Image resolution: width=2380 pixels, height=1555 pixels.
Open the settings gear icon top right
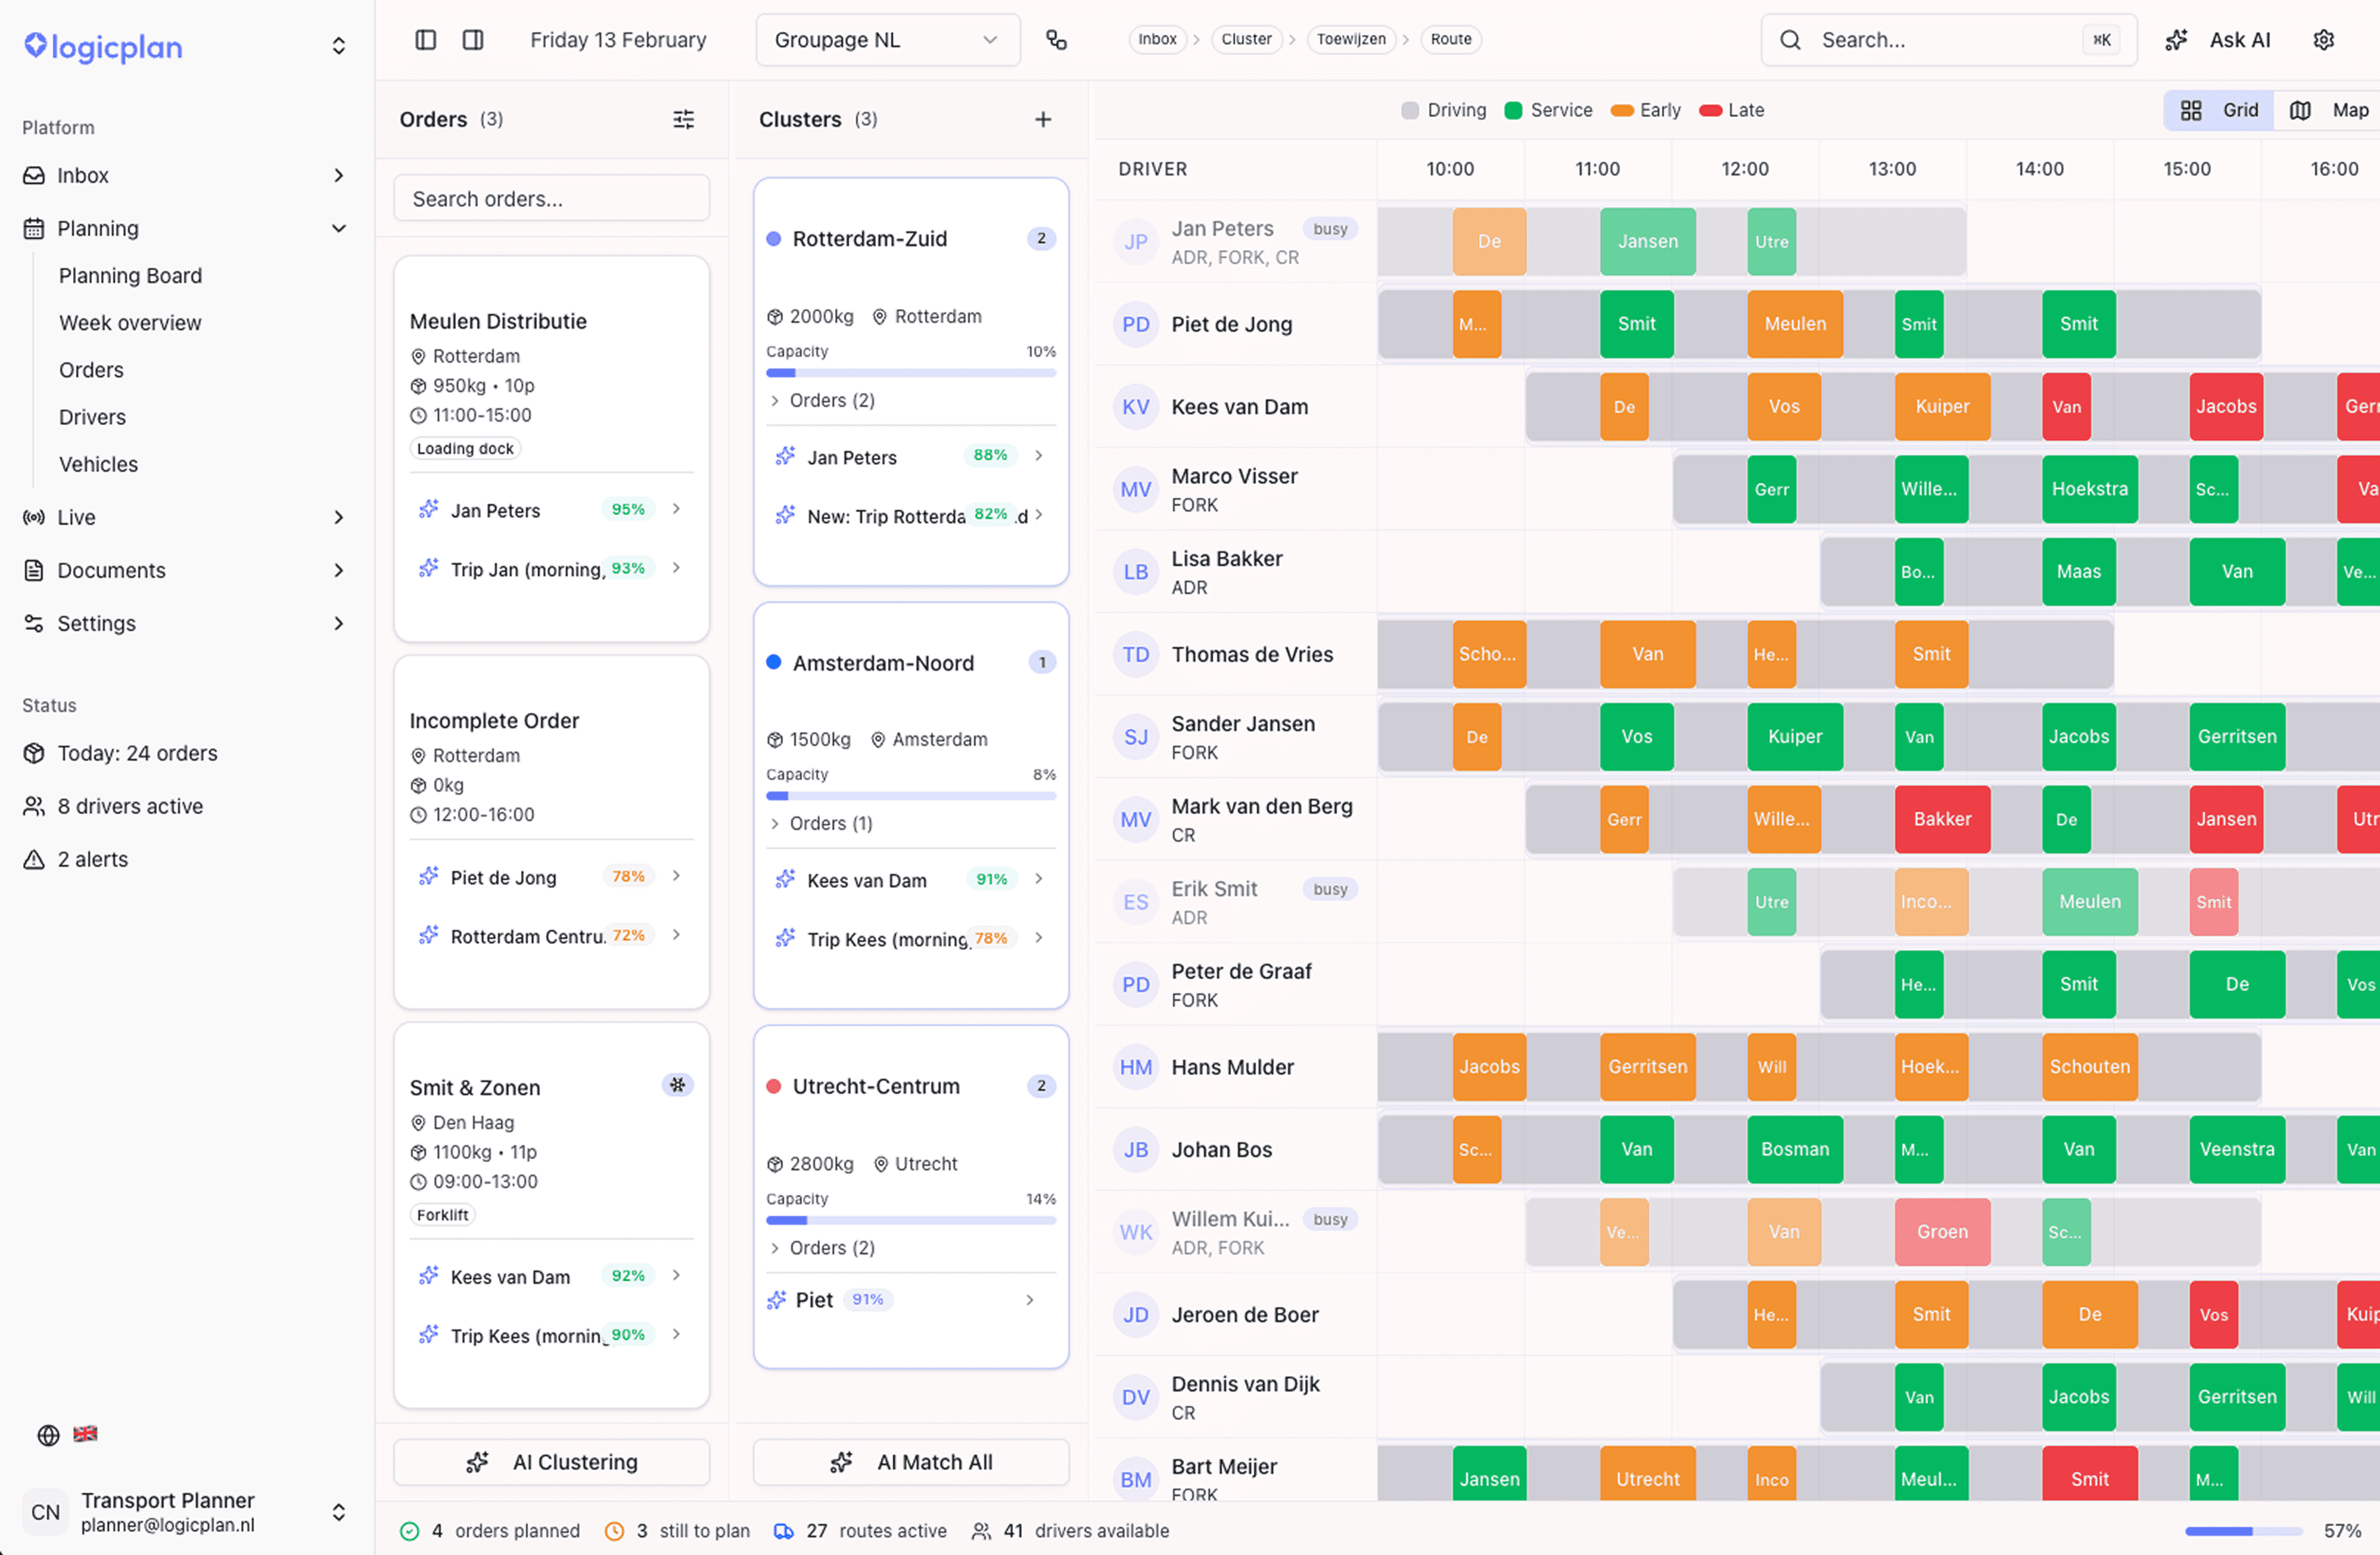coord(2323,40)
